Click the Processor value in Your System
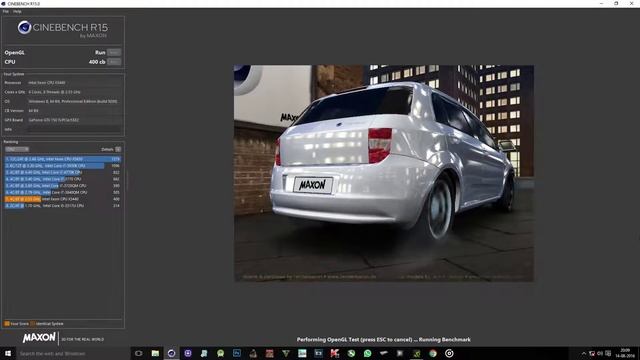 pyautogui.click(x=47, y=82)
